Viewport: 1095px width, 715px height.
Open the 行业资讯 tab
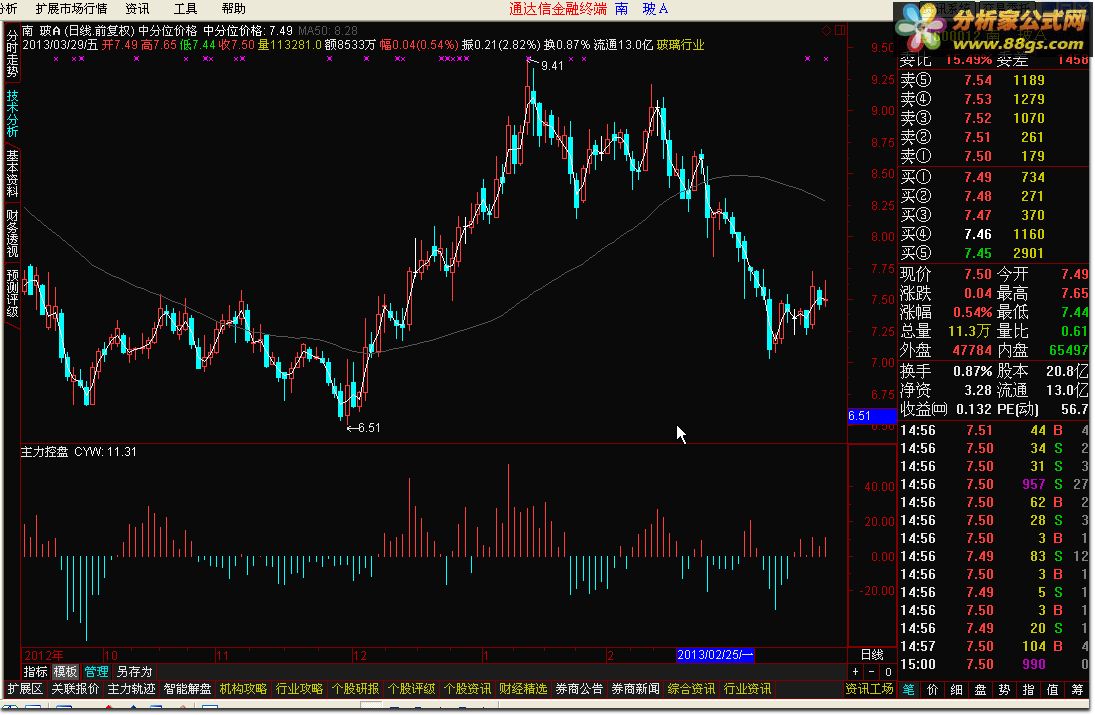[x=747, y=689]
